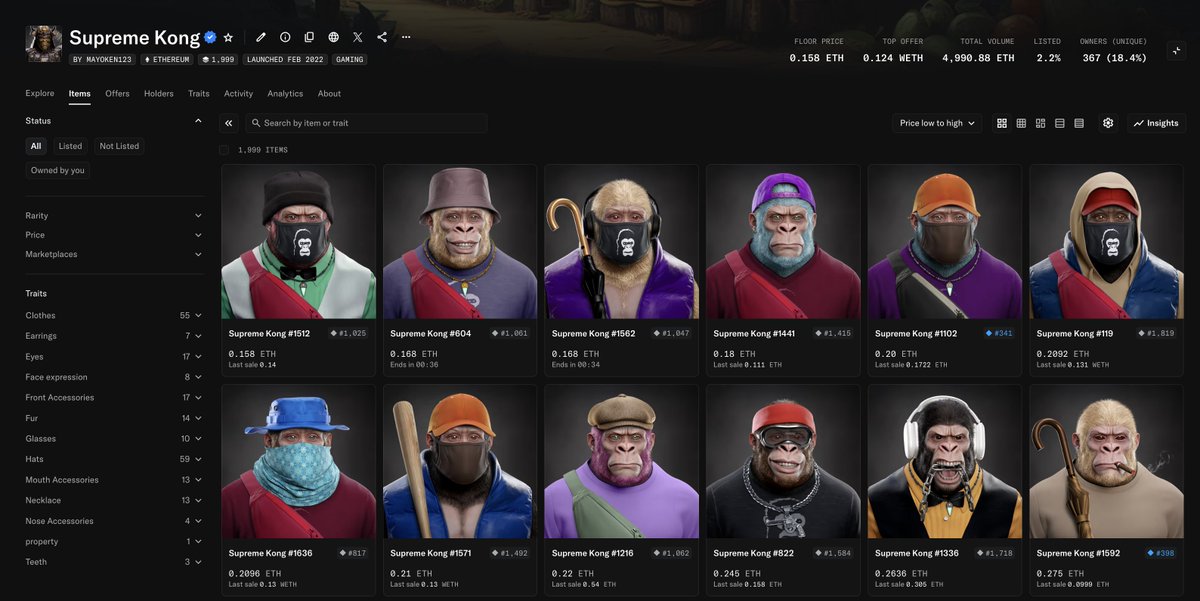Expand the Clothes trait filter
Viewport: 1200px width, 601px height.
114,315
